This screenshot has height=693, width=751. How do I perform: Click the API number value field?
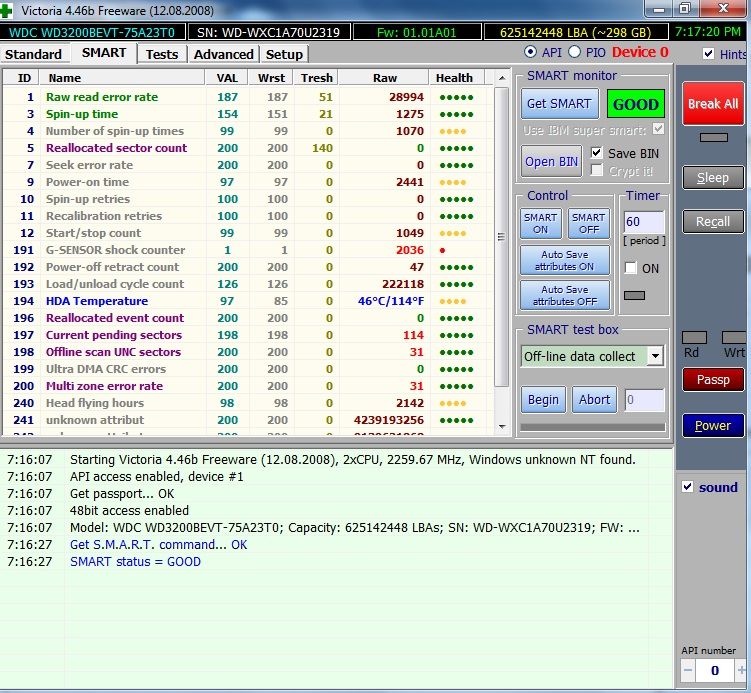(x=714, y=670)
